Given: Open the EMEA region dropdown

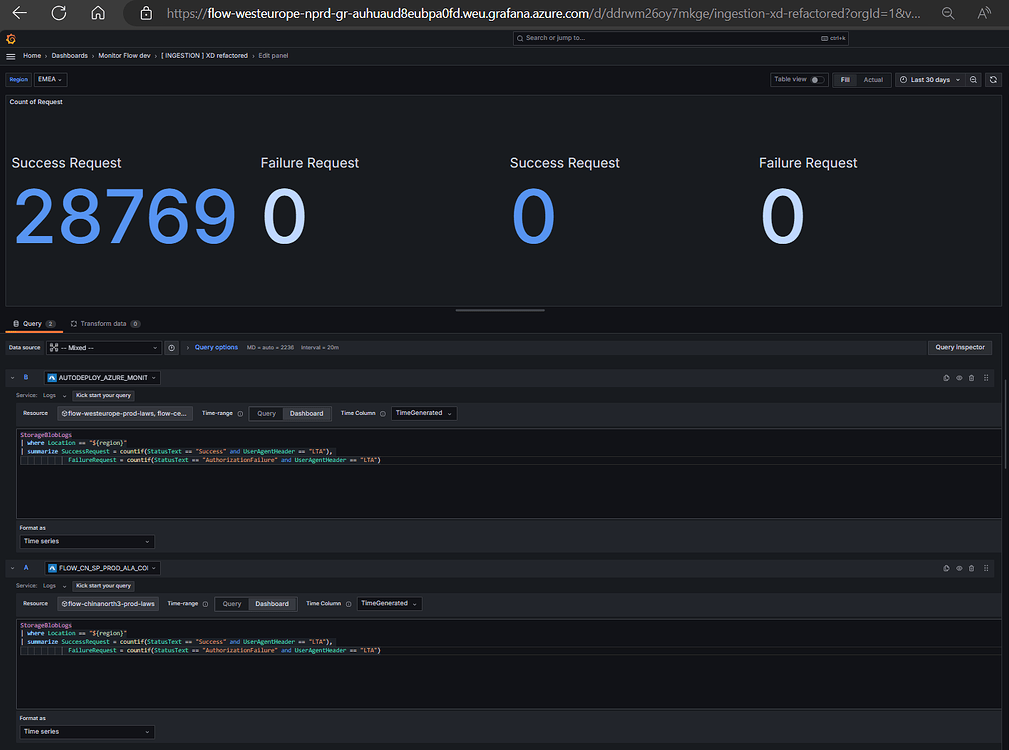Looking at the screenshot, I should 50,79.
